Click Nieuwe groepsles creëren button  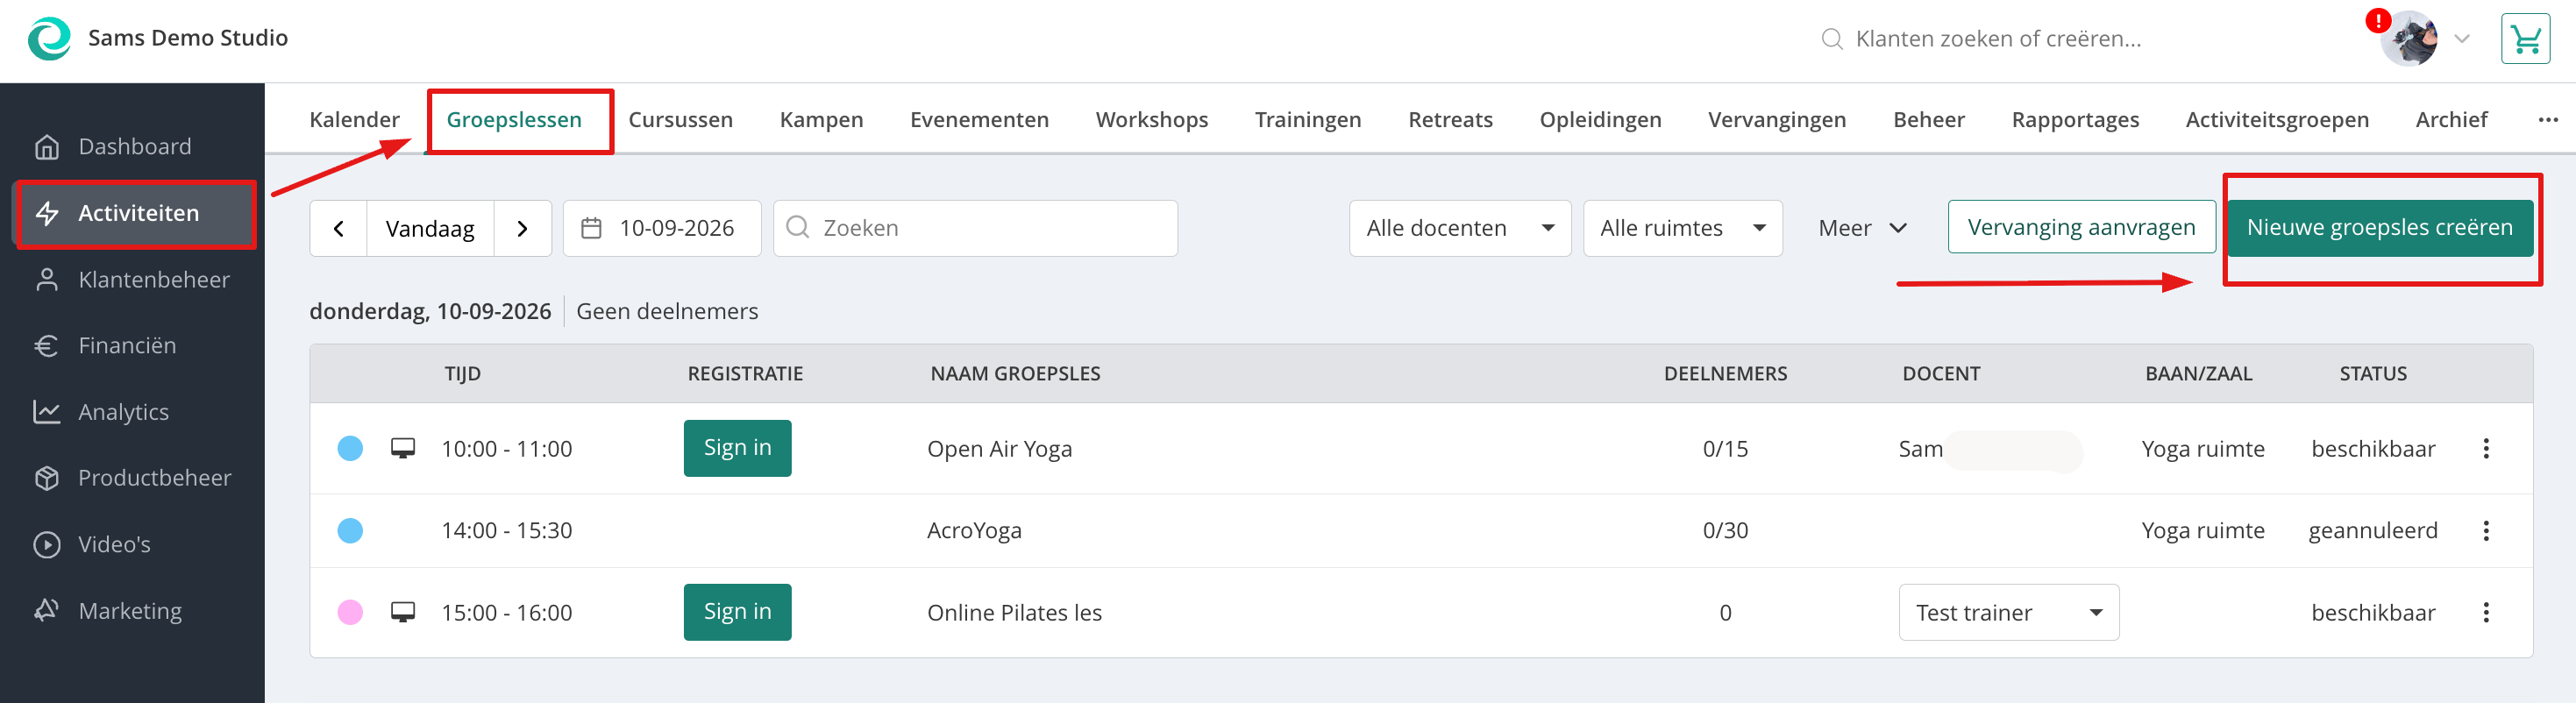pos(2379,228)
